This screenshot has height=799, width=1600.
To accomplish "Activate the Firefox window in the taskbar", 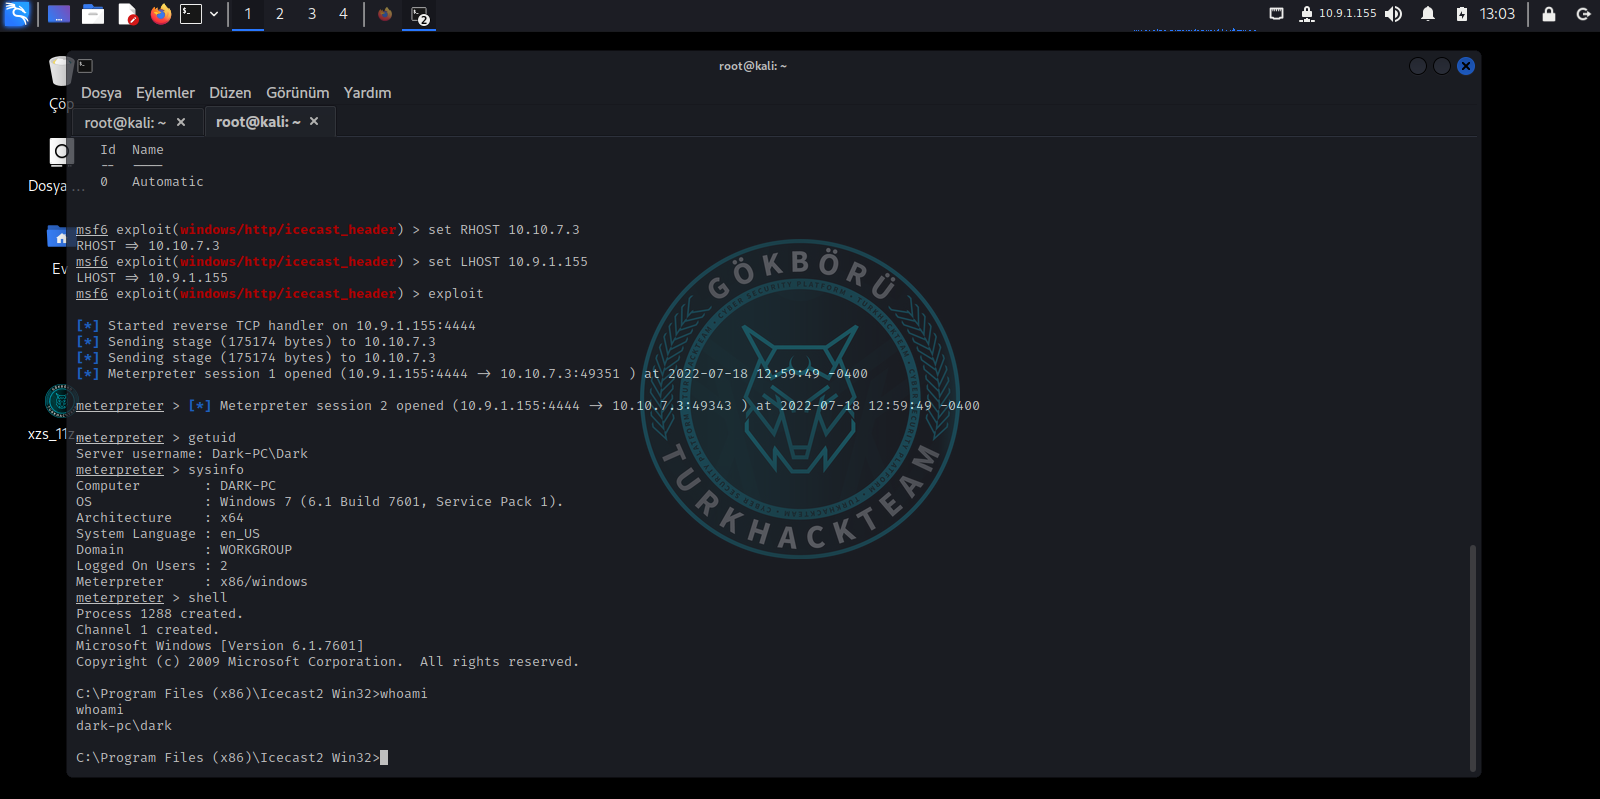I will pyautogui.click(x=385, y=14).
